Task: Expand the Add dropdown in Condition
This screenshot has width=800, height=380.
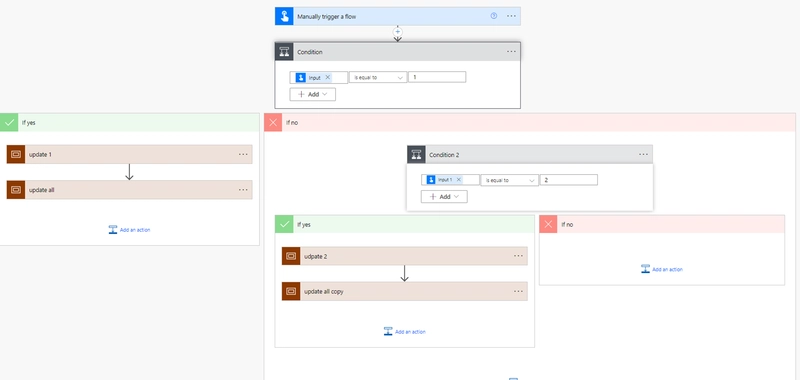Action: (x=312, y=94)
